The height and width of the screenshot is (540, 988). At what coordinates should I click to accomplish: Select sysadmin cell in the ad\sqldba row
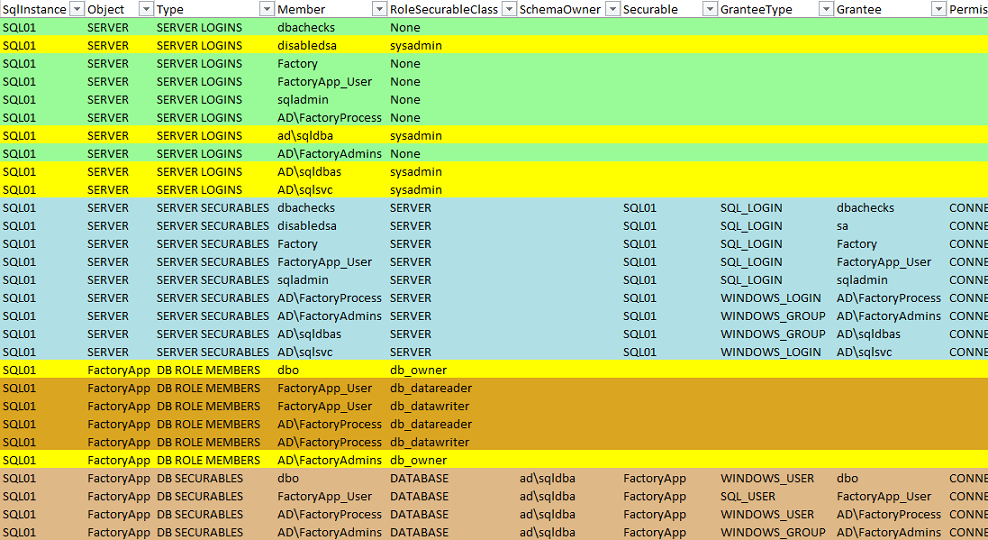416,135
